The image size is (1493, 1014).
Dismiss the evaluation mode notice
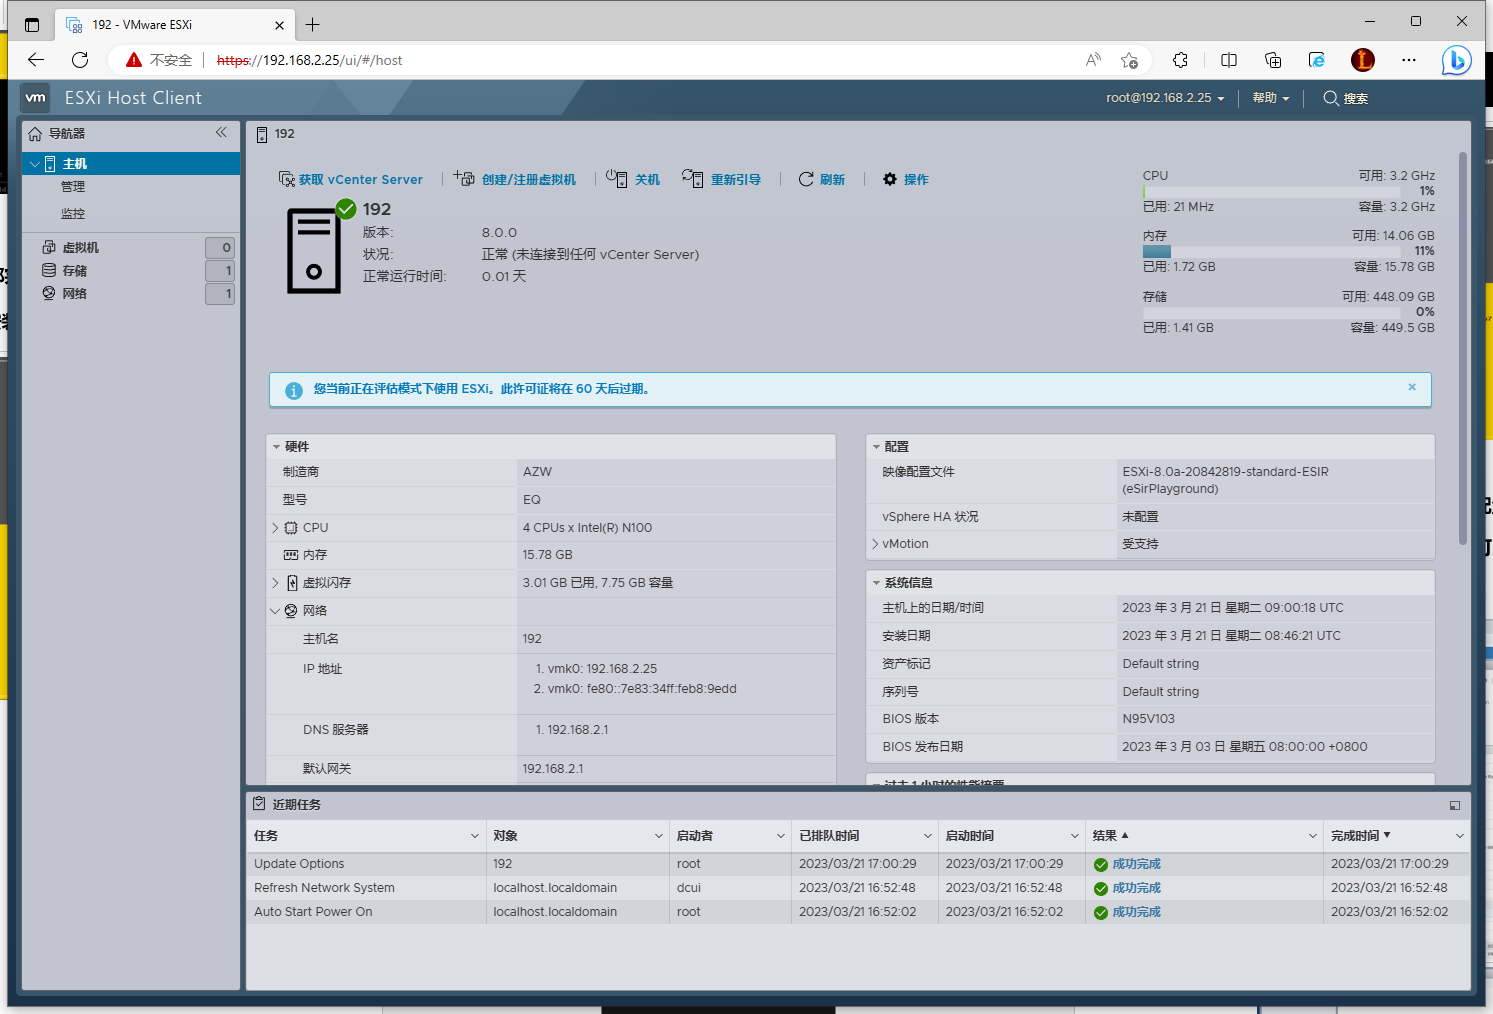pyautogui.click(x=1412, y=387)
